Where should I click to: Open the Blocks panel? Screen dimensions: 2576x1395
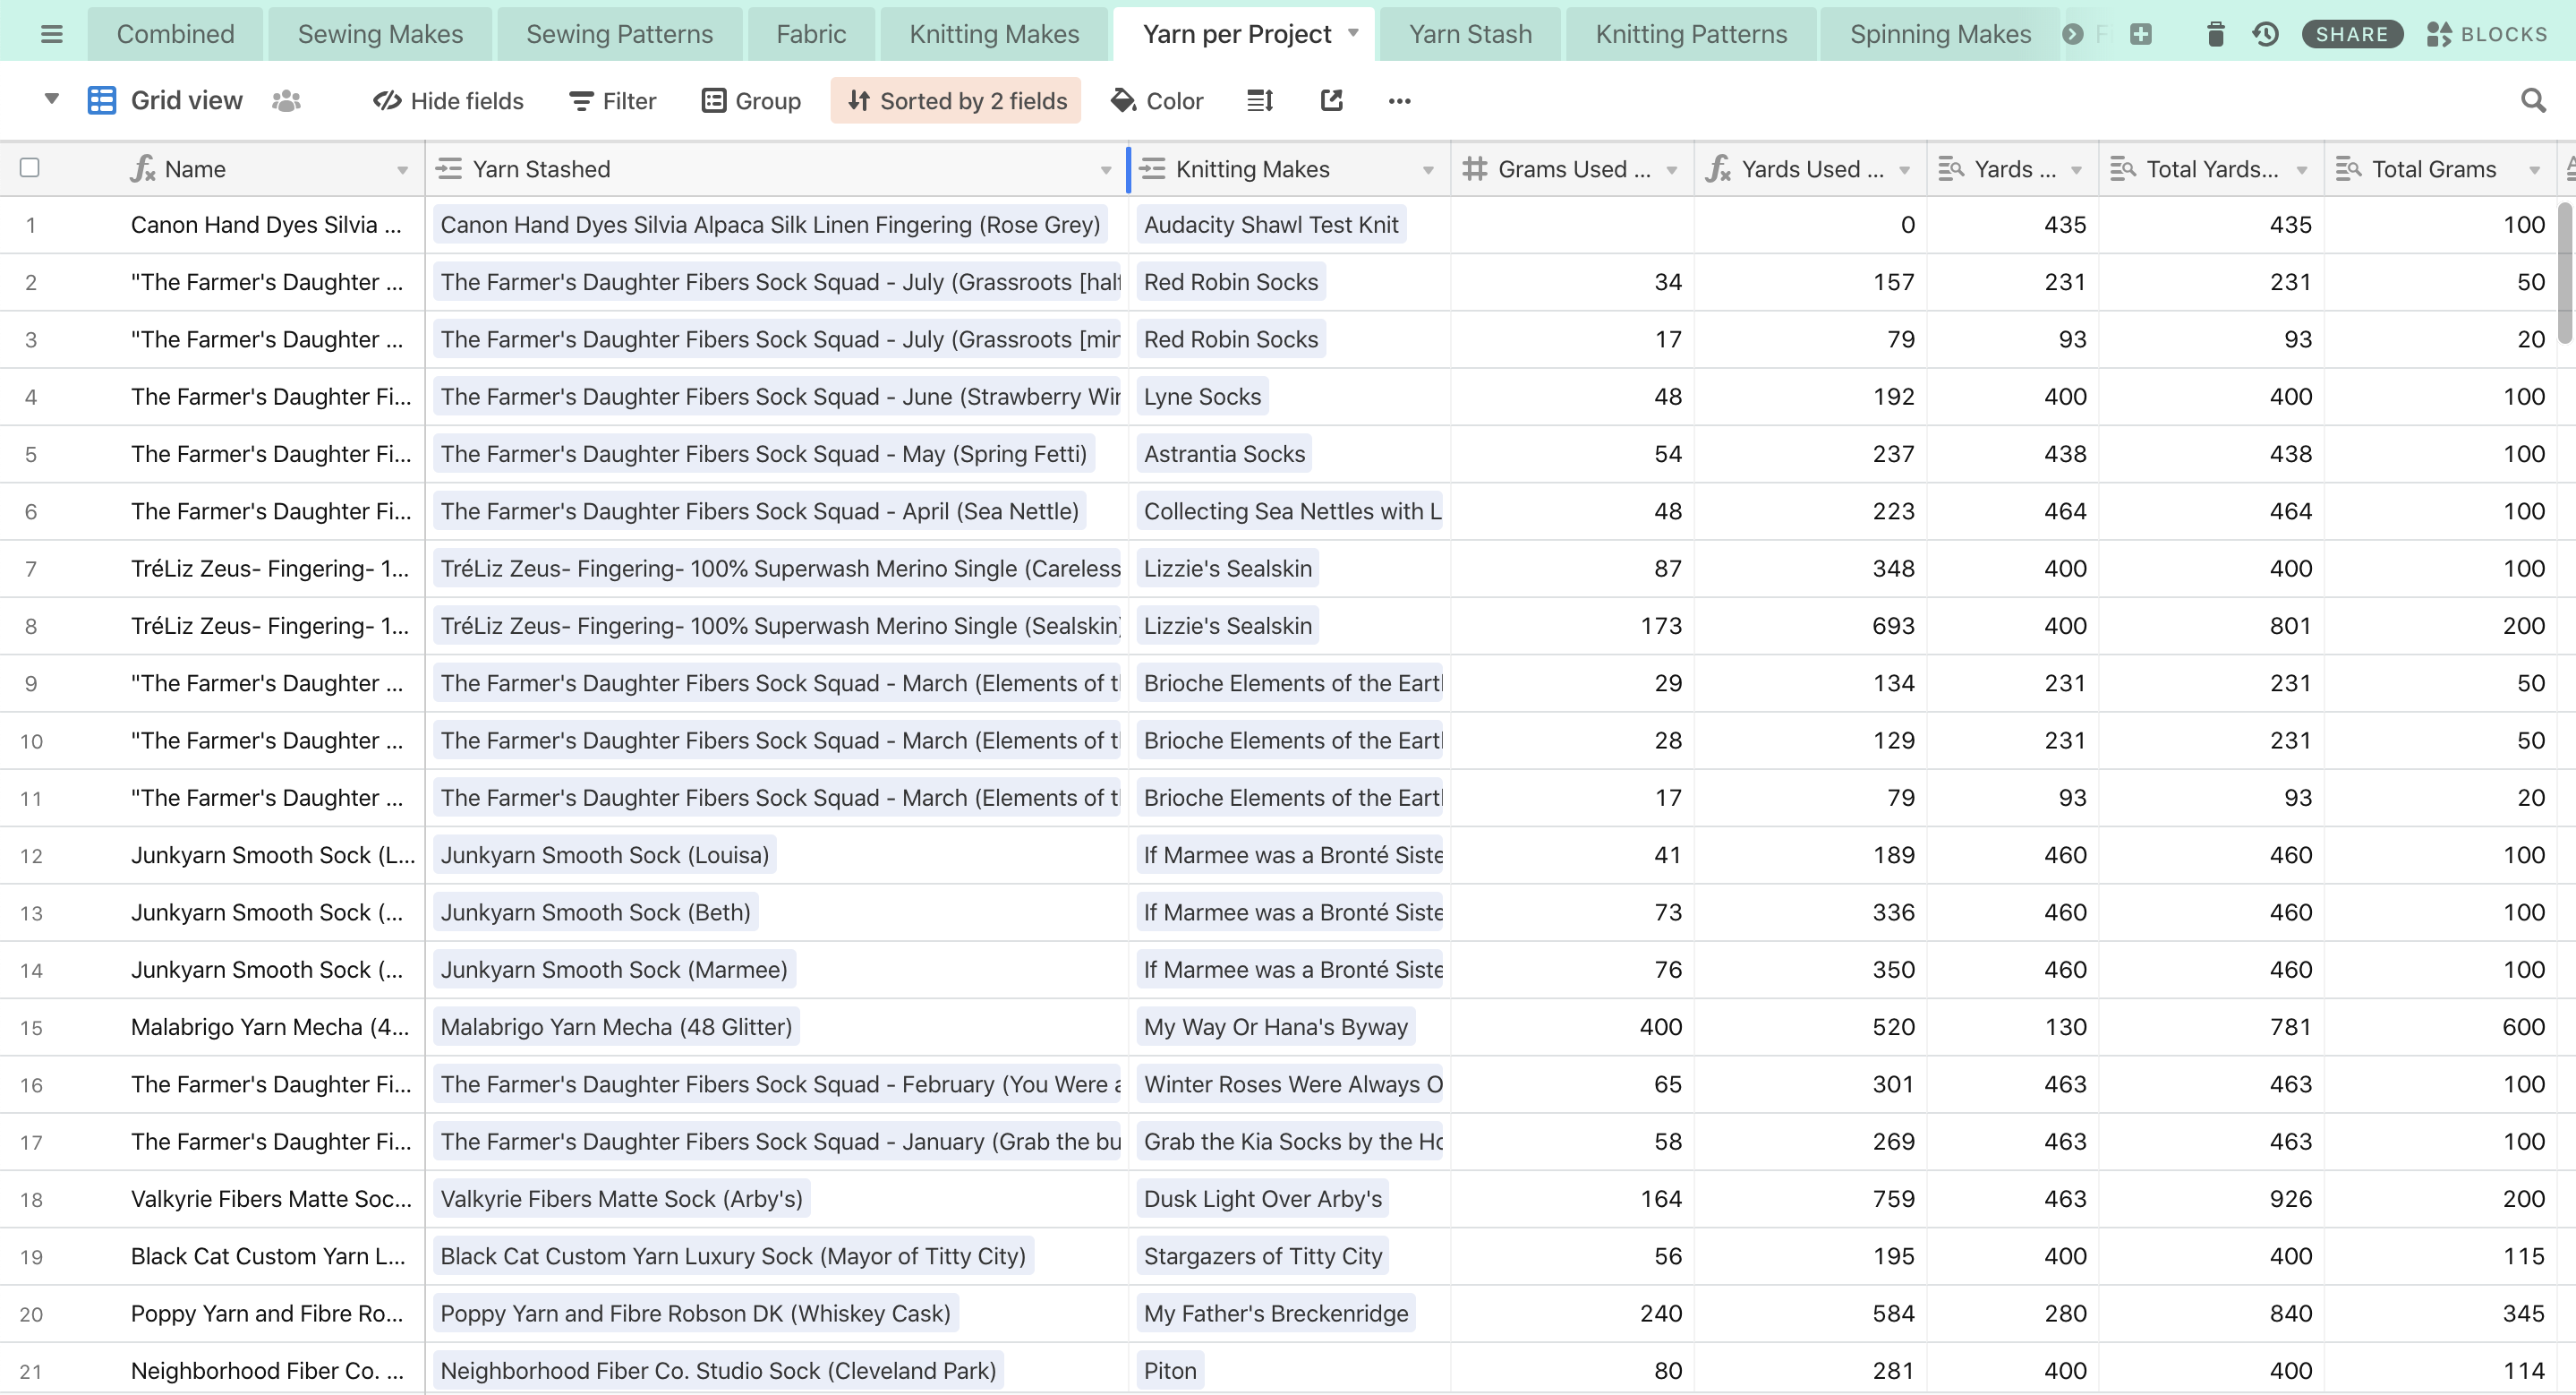pos(2486,34)
